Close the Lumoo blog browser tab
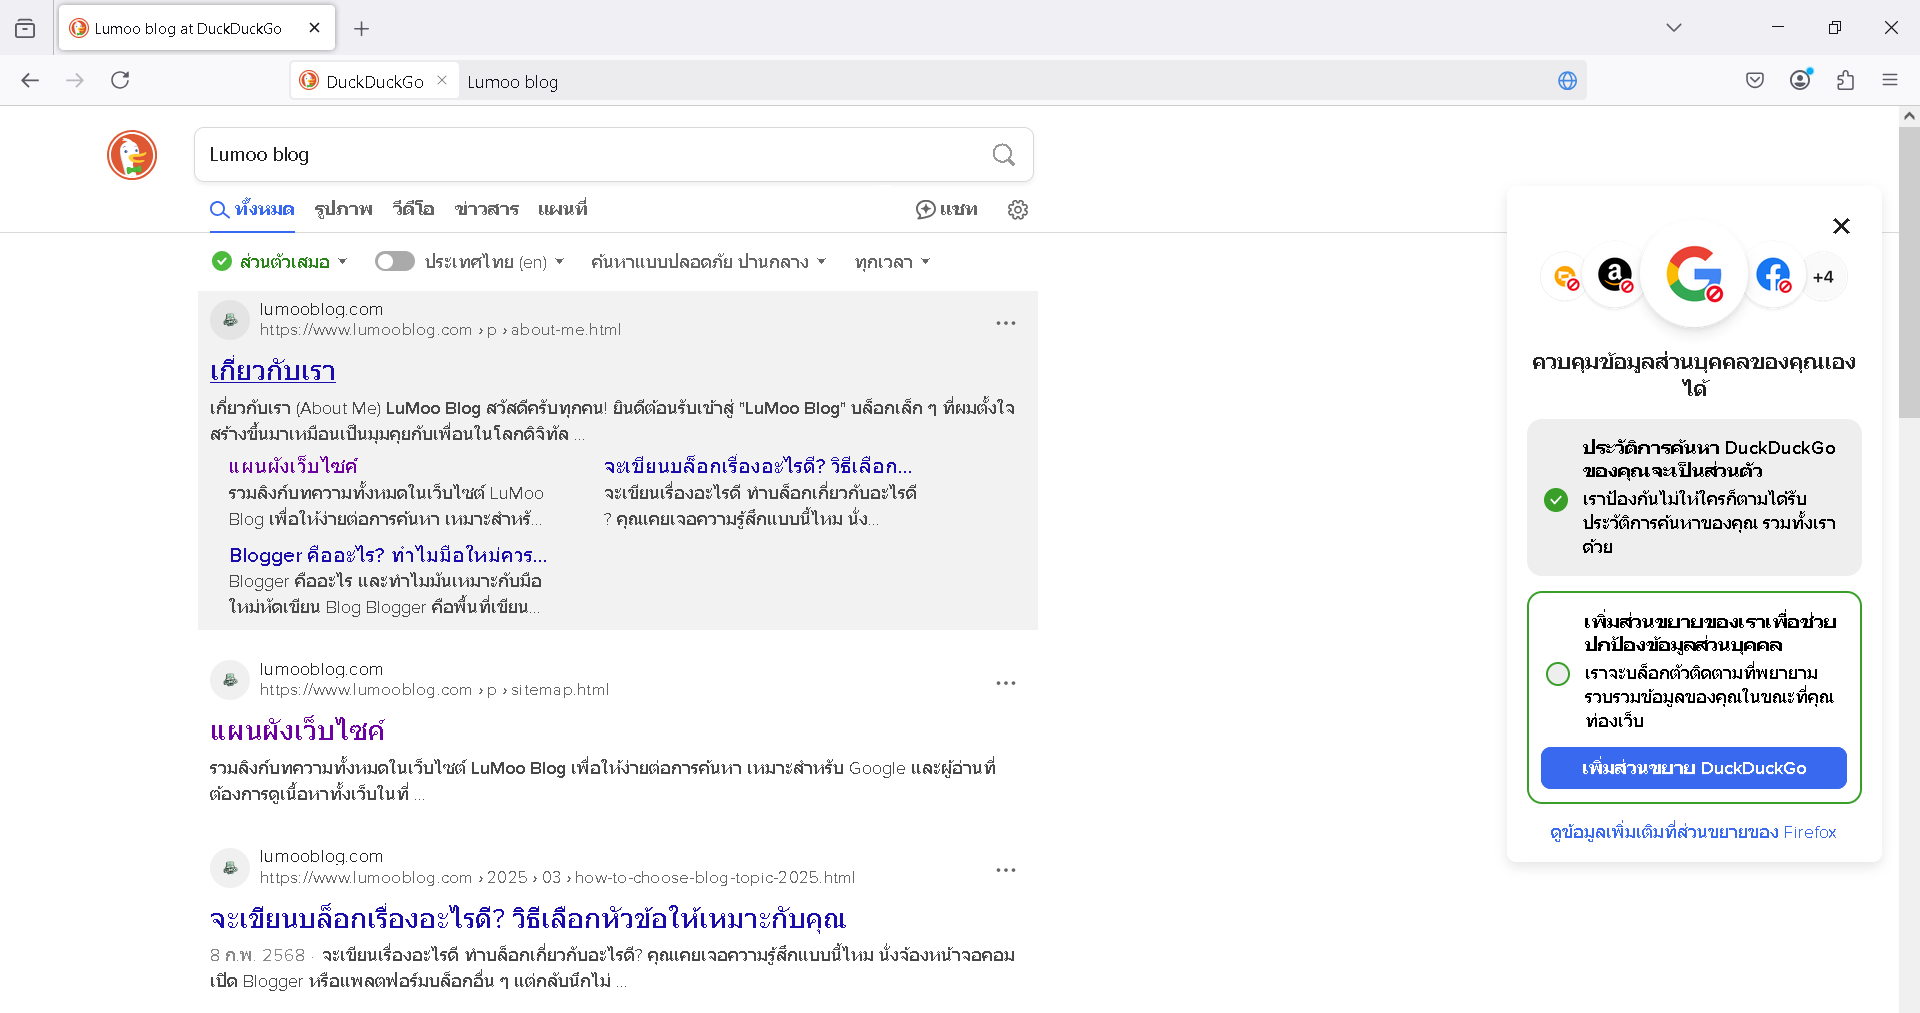The width and height of the screenshot is (1920, 1013). (x=314, y=28)
